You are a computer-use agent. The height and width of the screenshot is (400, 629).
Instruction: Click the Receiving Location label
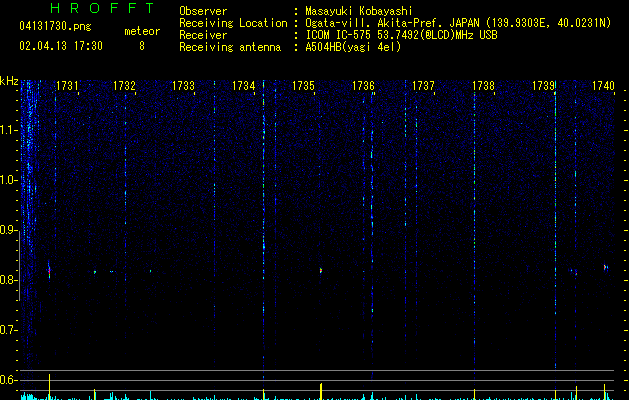[233, 23]
